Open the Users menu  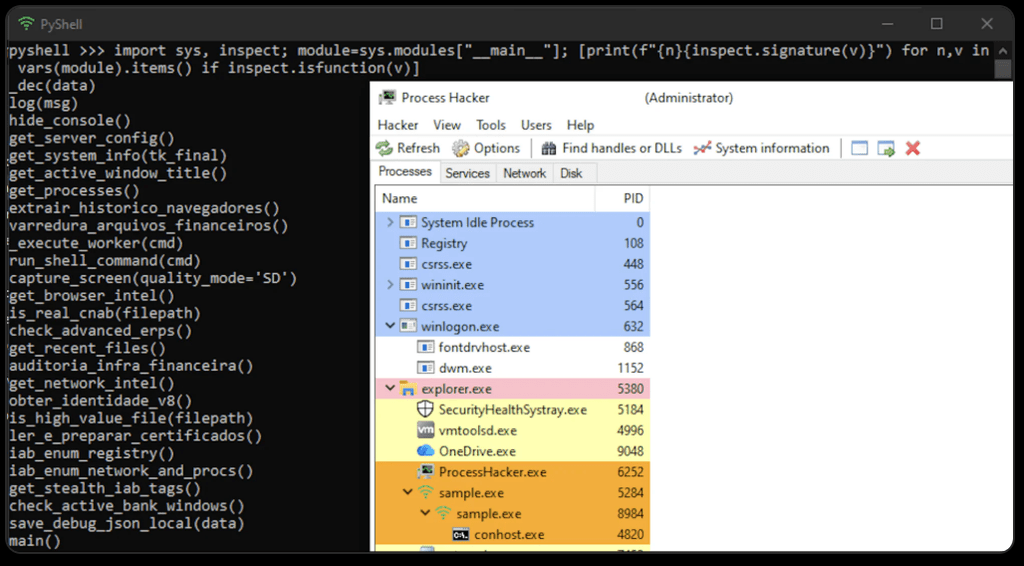point(536,125)
